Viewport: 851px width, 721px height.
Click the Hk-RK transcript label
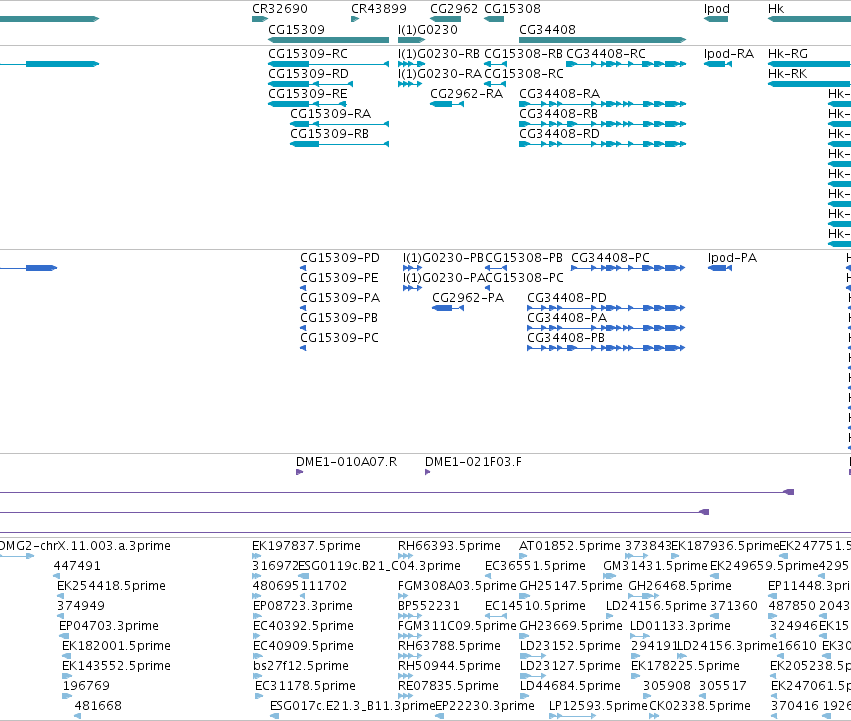point(788,74)
